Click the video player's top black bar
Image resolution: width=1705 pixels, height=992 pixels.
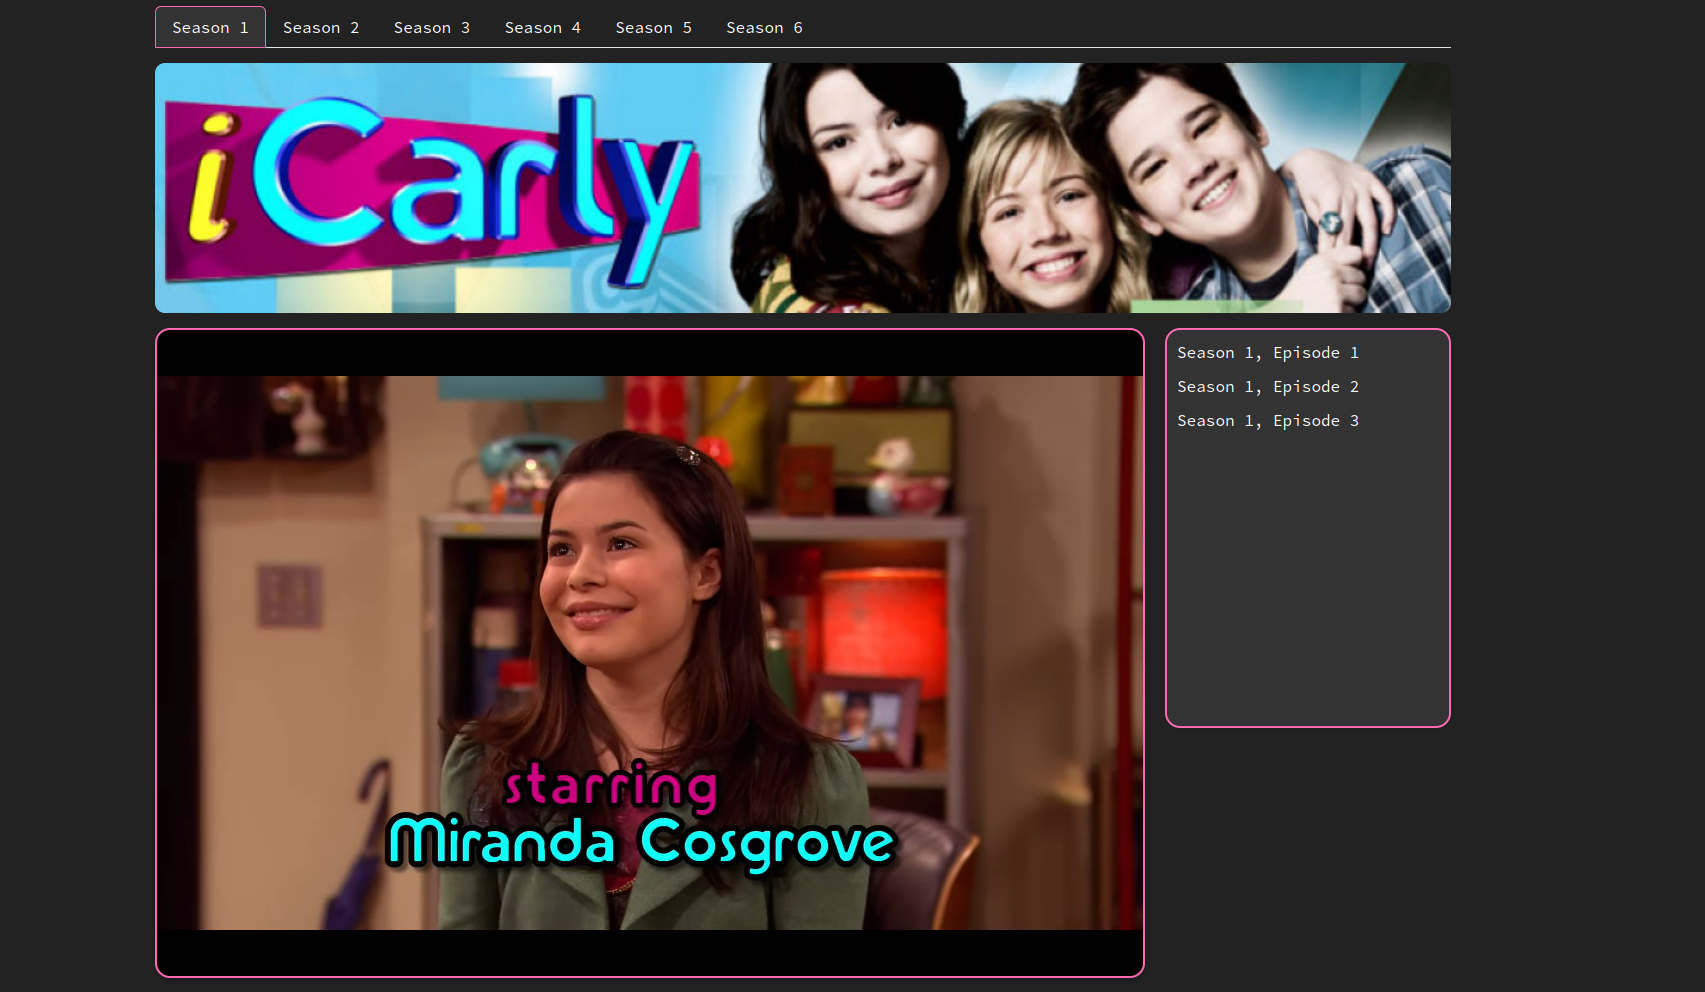(x=650, y=353)
